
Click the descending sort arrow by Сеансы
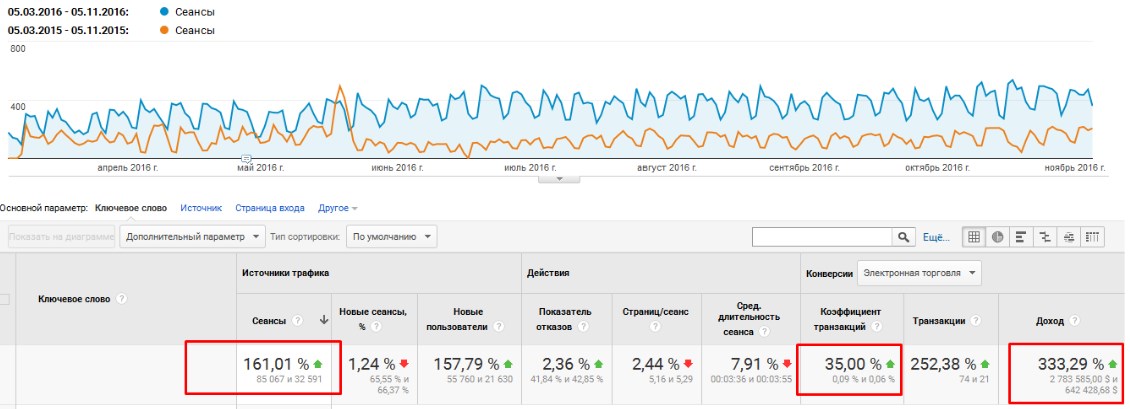(x=324, y=320)
